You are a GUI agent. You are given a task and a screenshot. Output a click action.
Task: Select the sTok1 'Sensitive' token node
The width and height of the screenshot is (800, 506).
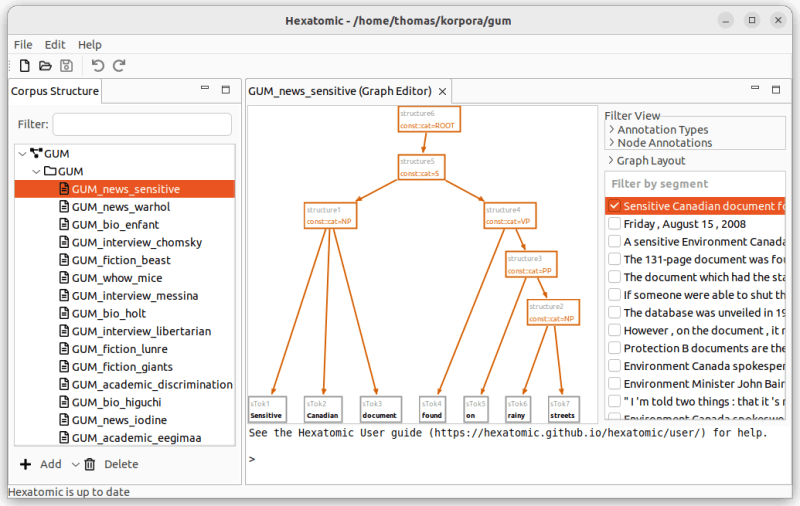pyautogui.click(x=267, y=409)
